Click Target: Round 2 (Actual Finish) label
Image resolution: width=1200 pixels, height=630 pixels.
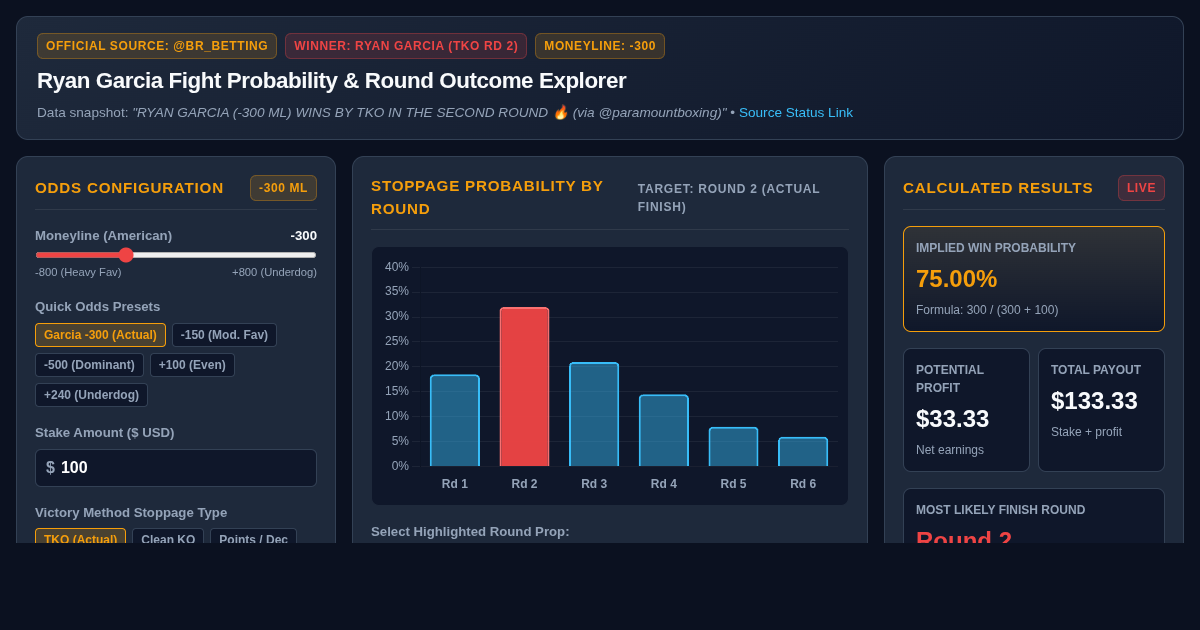(x=729, y=198)
